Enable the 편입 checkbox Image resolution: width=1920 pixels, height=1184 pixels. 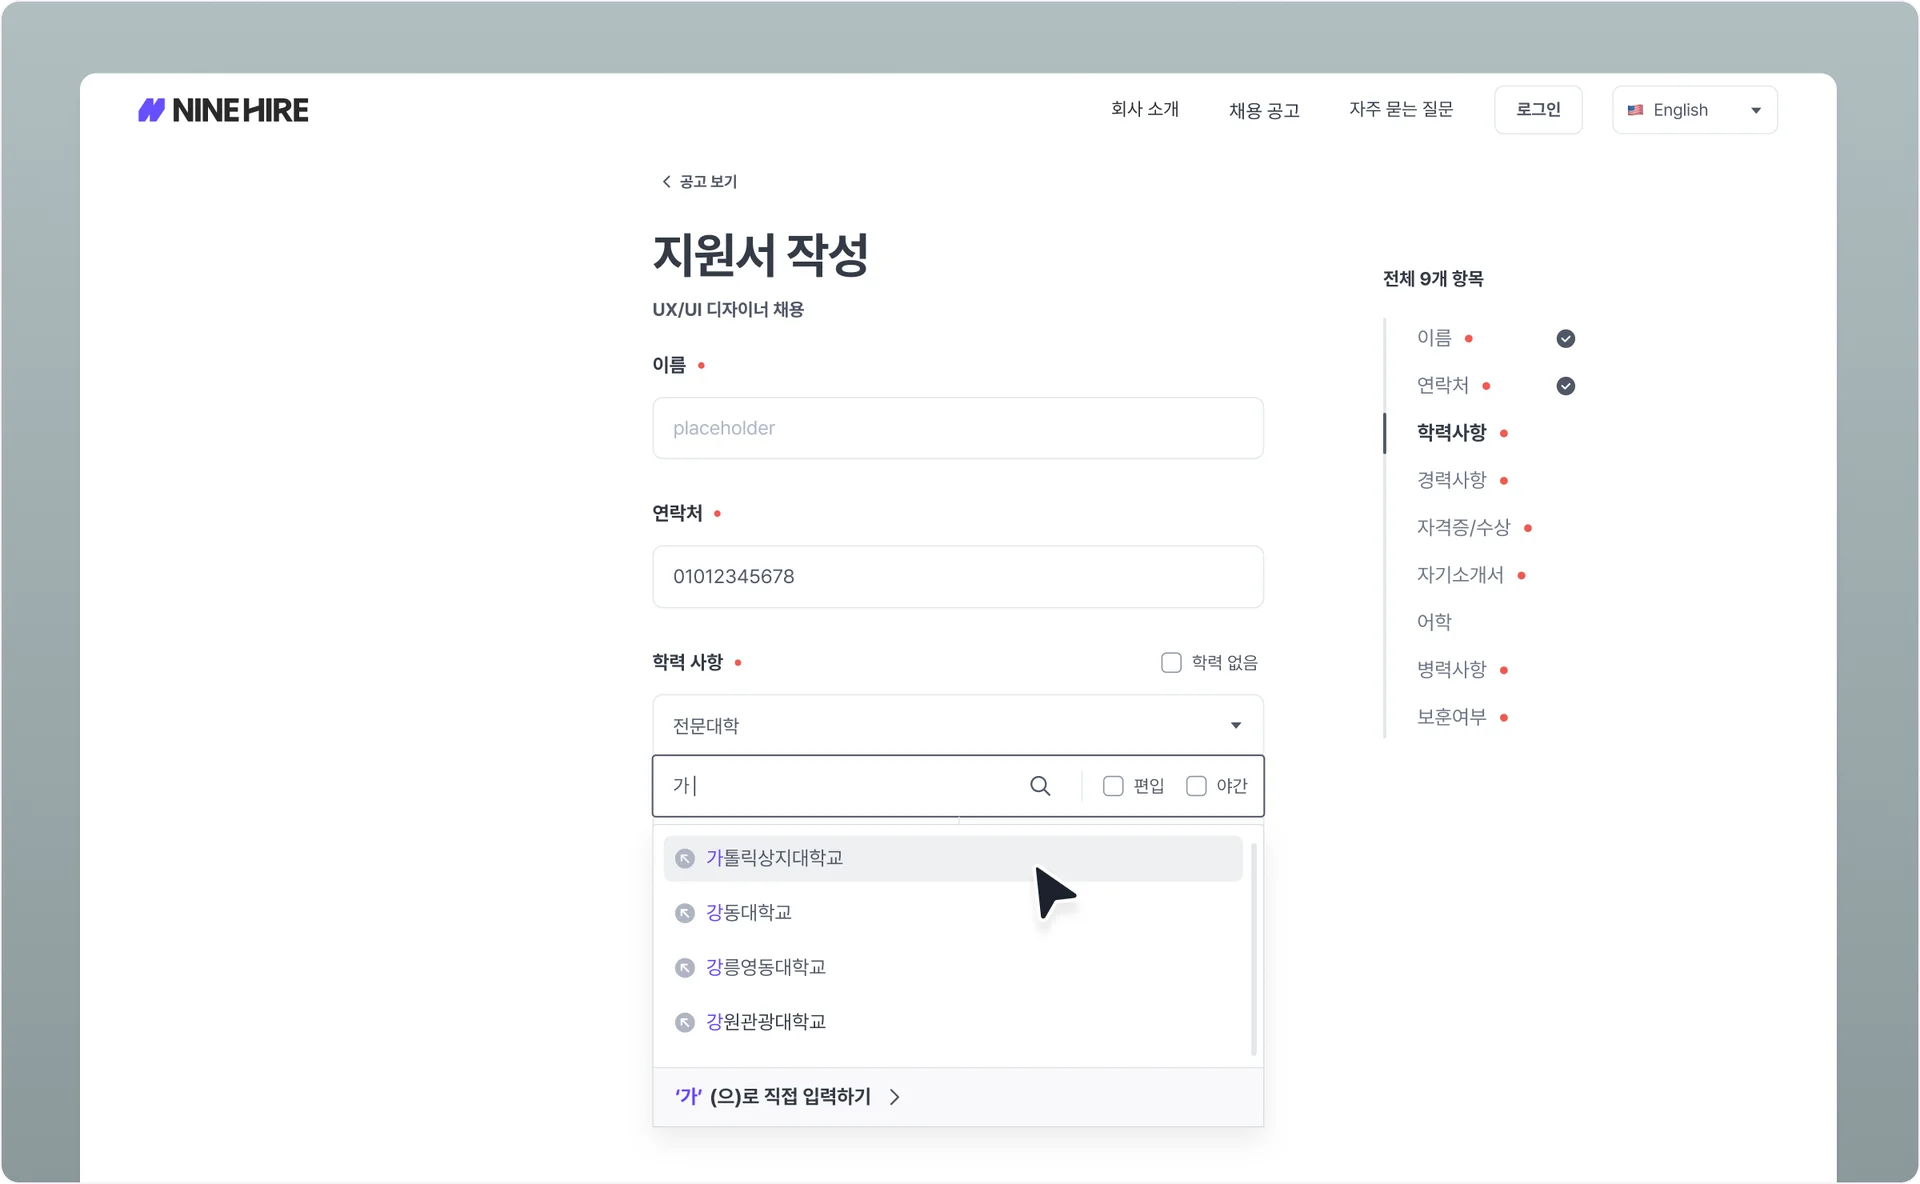[x=1113, y=786]
